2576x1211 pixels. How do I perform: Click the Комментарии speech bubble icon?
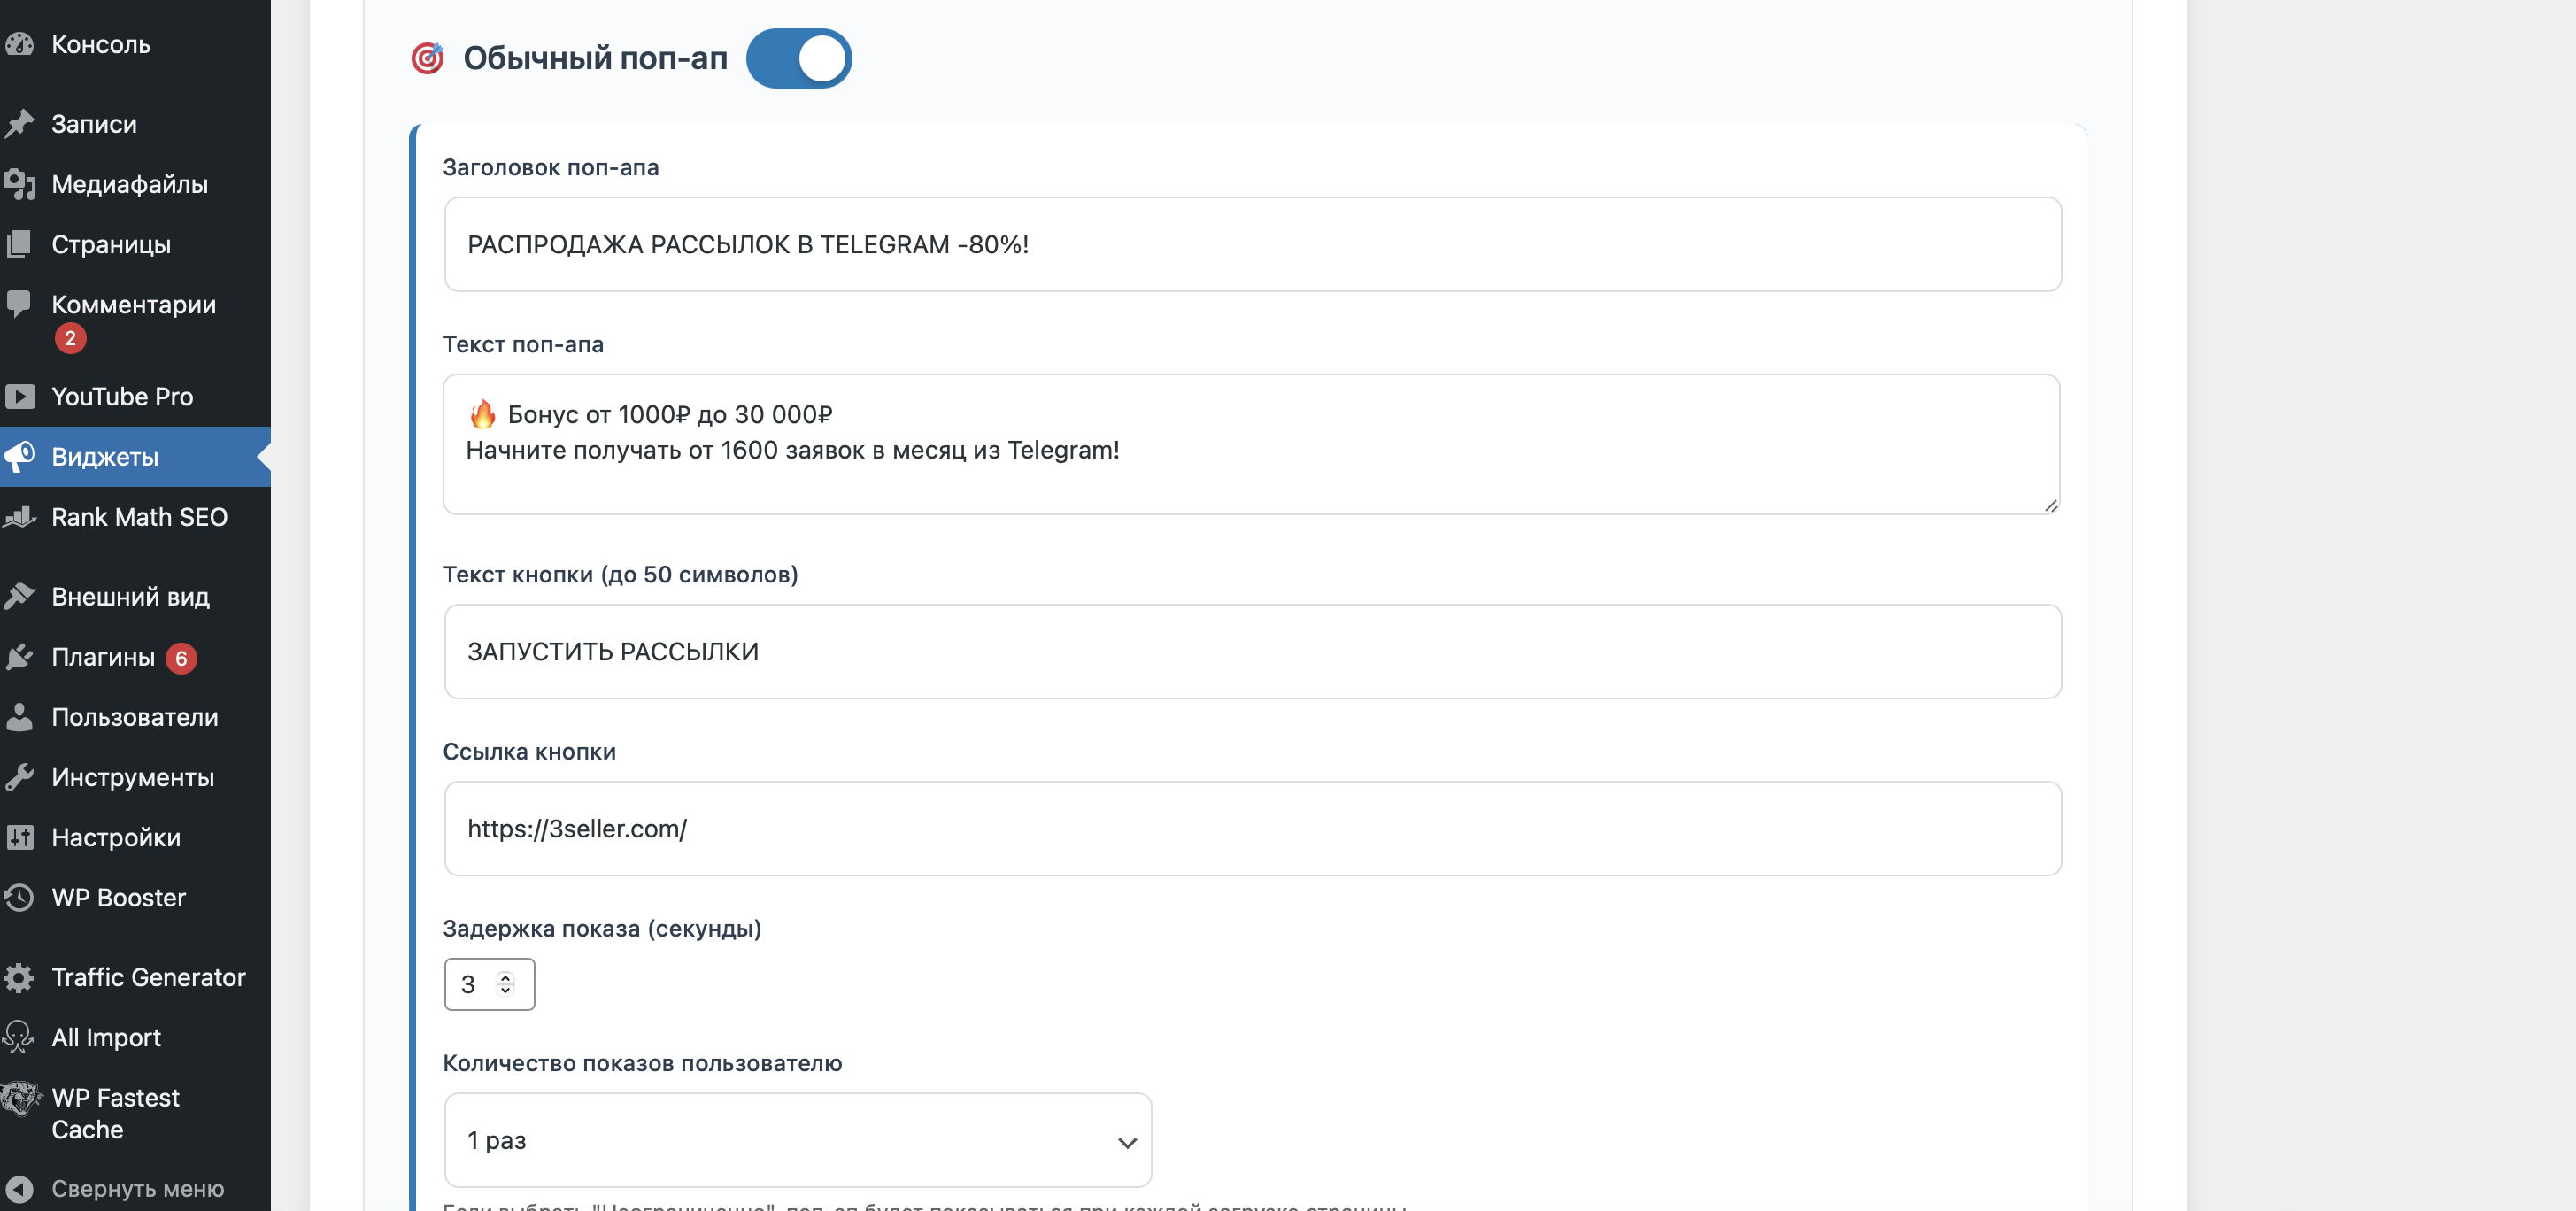click(18, 304)
